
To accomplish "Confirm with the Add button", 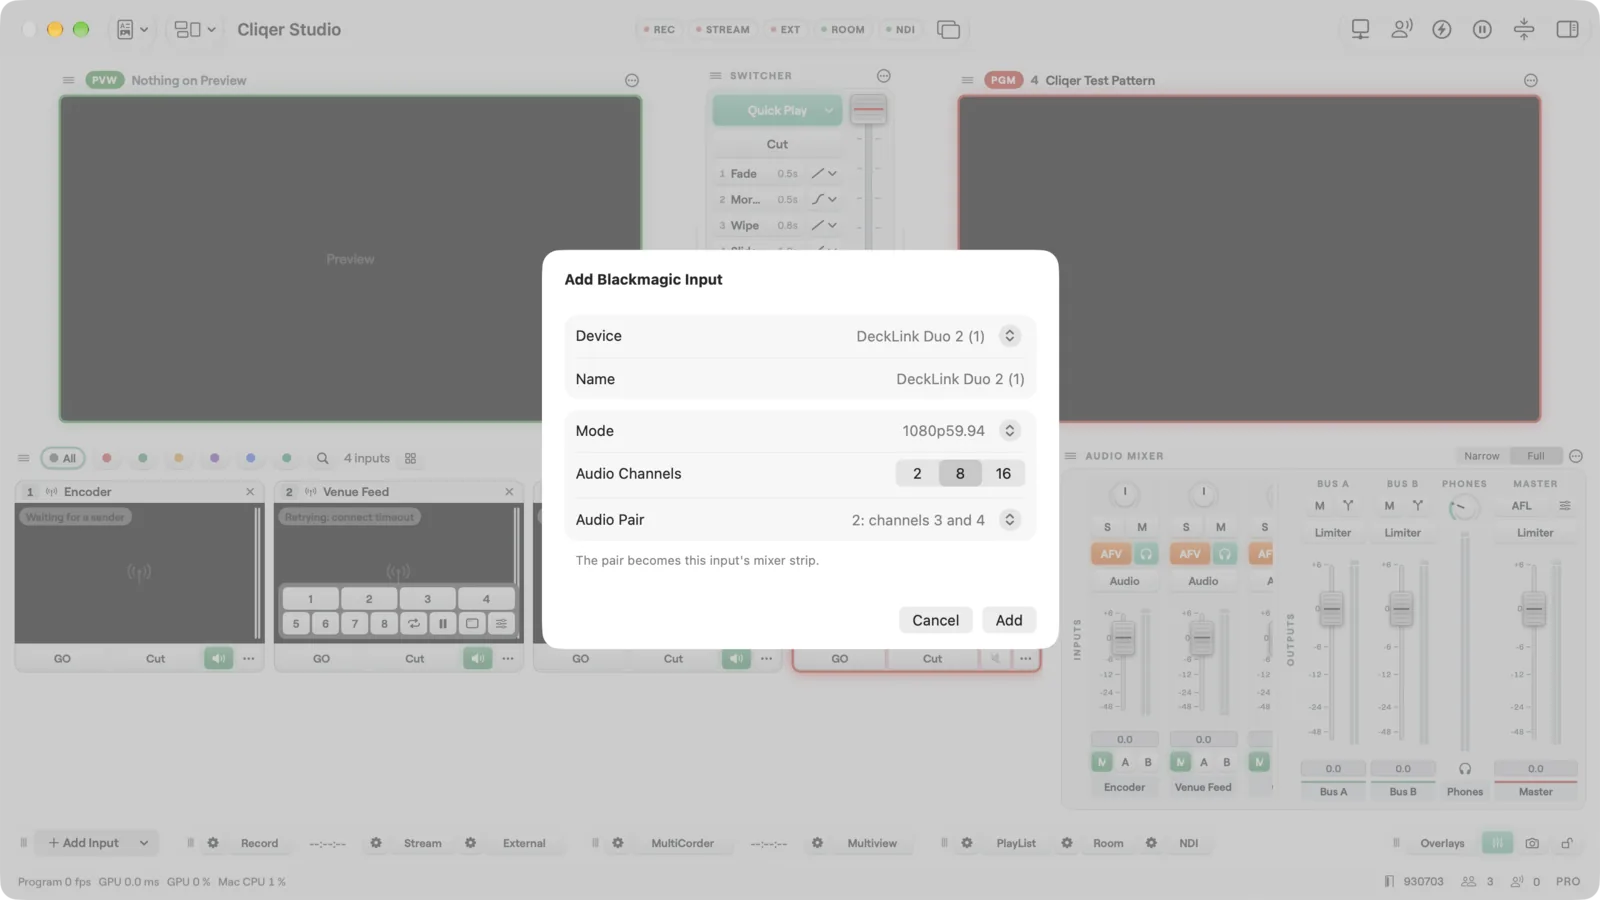I will pos(1009,620).
